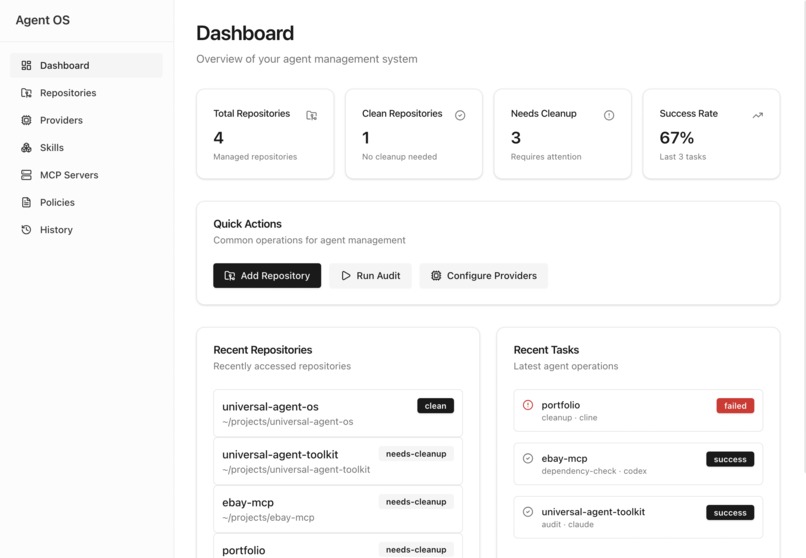Click the Managed repositories caption
Viewport: 806px width, 558px height.
(255, 157)
